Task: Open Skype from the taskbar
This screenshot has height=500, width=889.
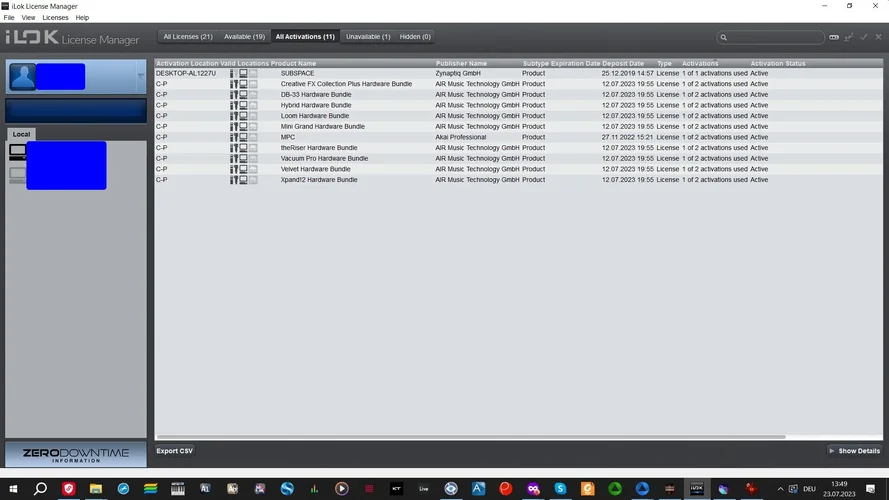Action: point(560,489)
